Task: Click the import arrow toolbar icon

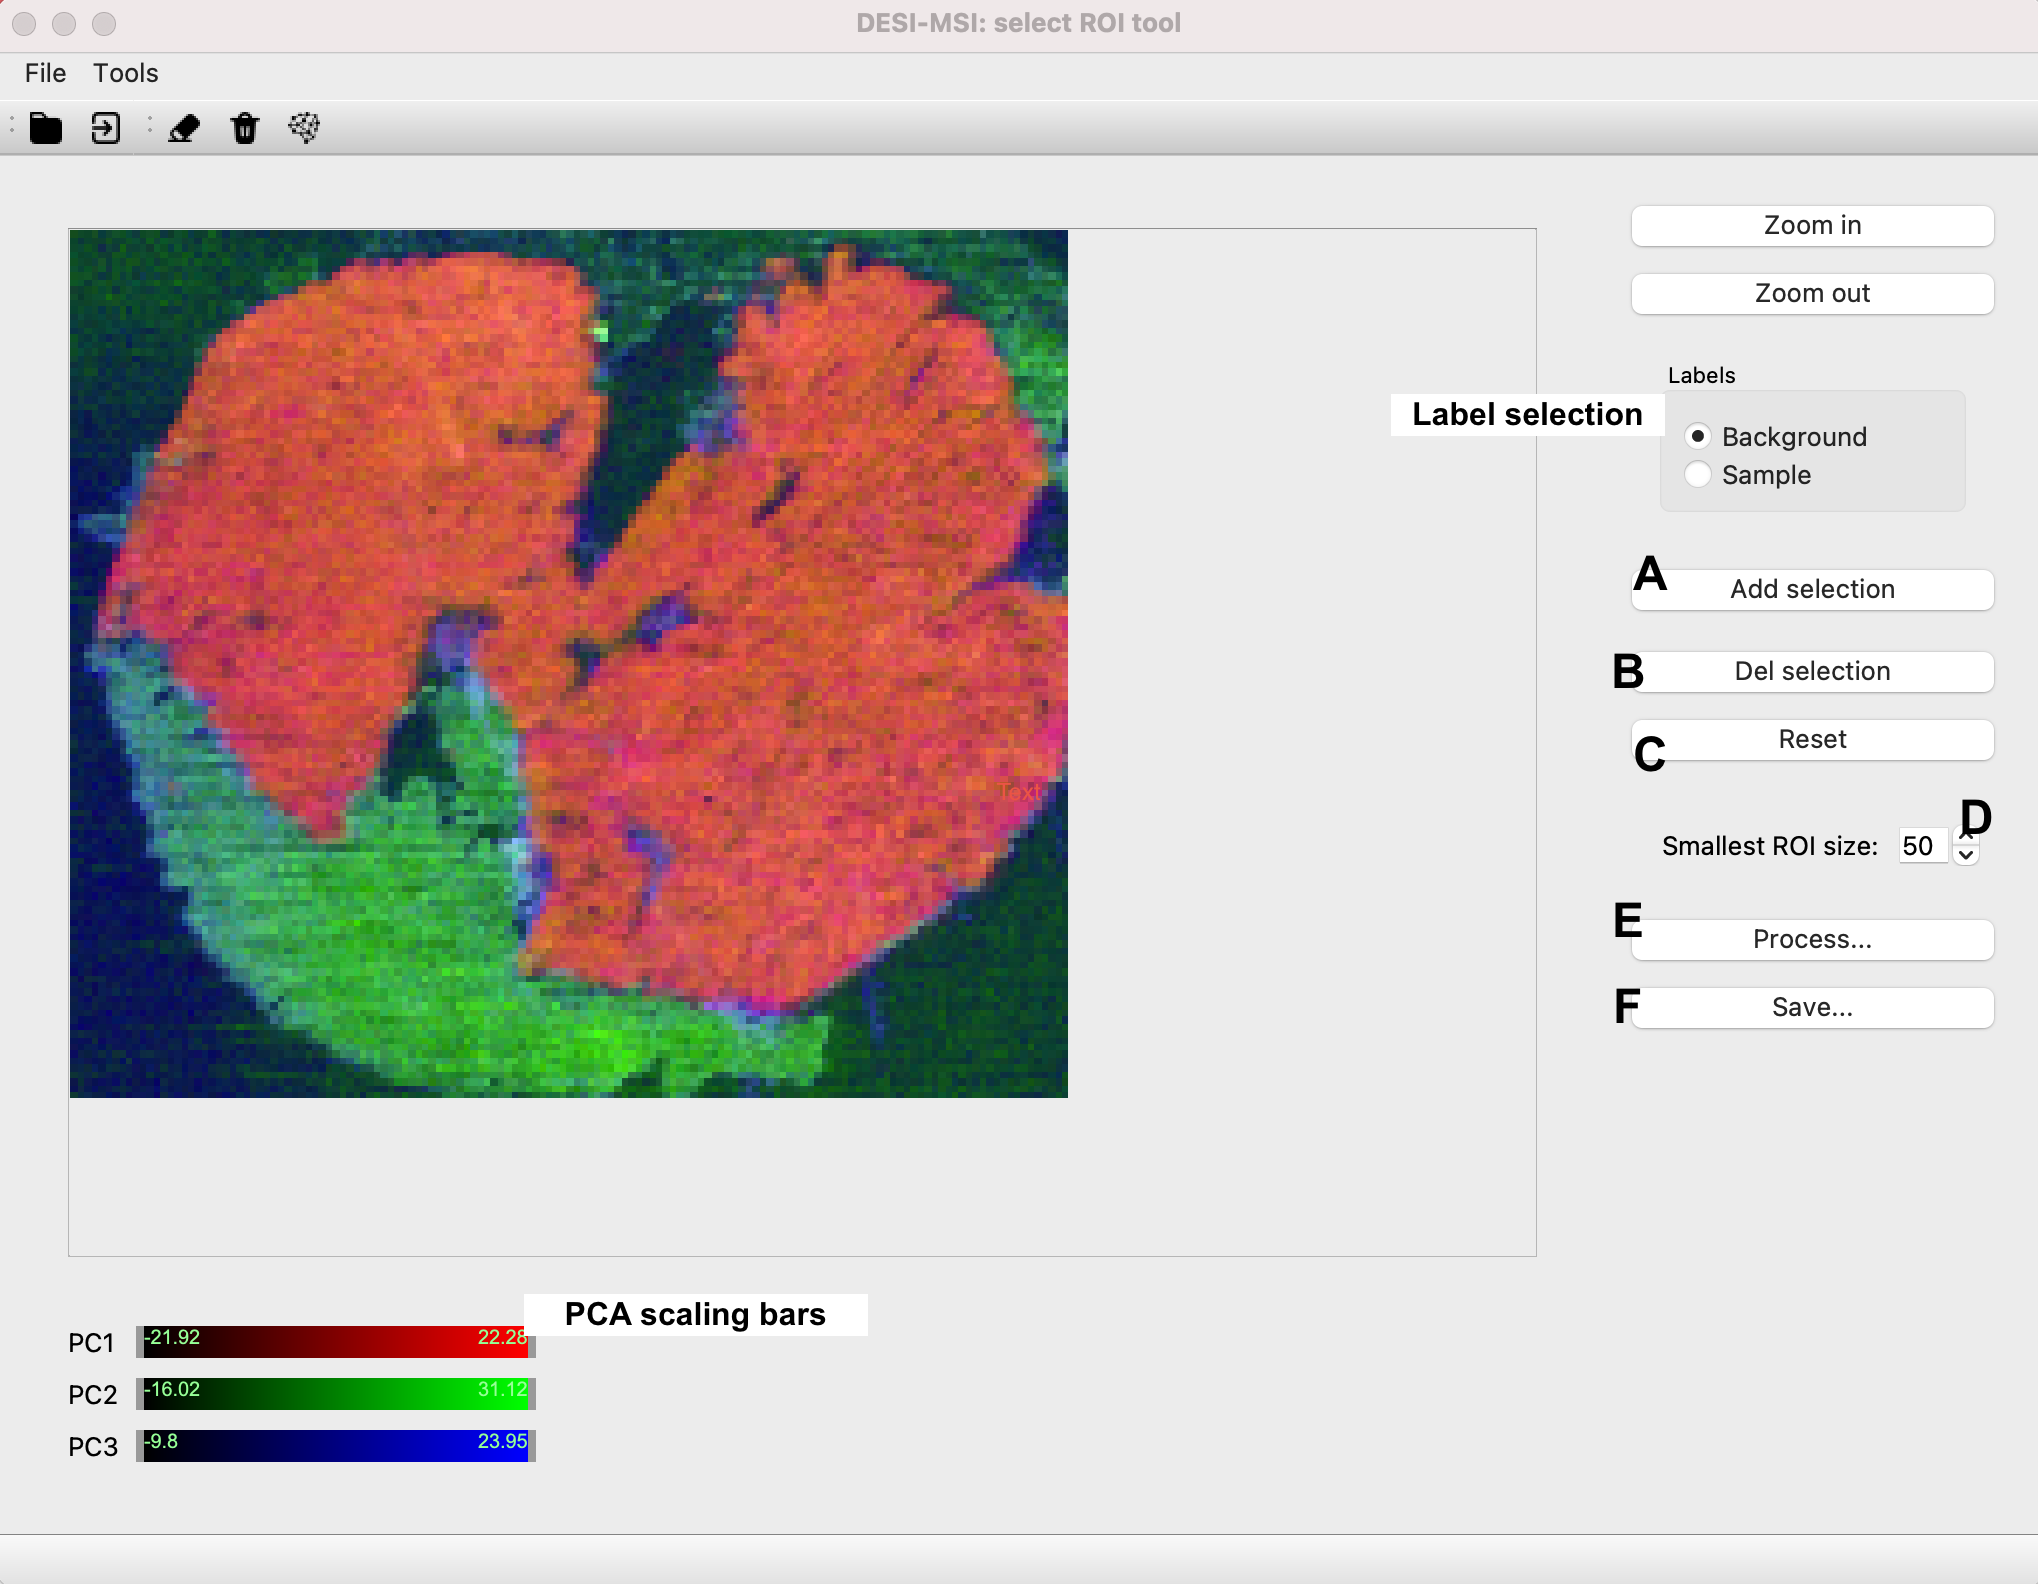Action: click(x=105, y=128)
